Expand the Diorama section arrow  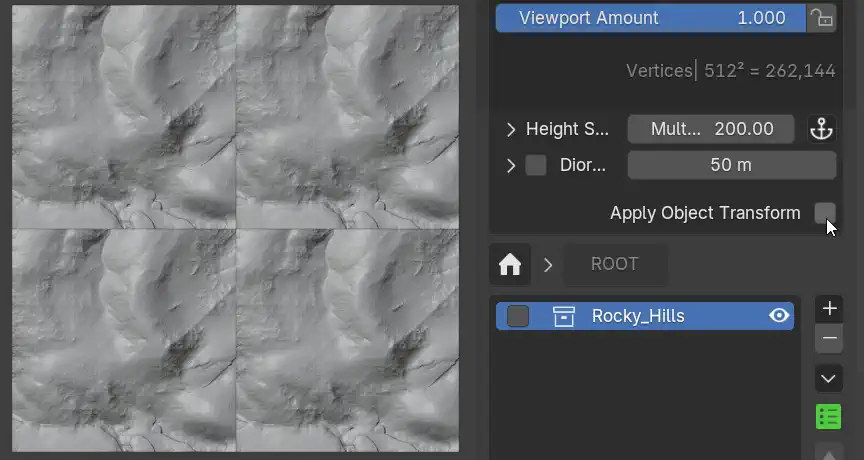click(x=511, y=165)
